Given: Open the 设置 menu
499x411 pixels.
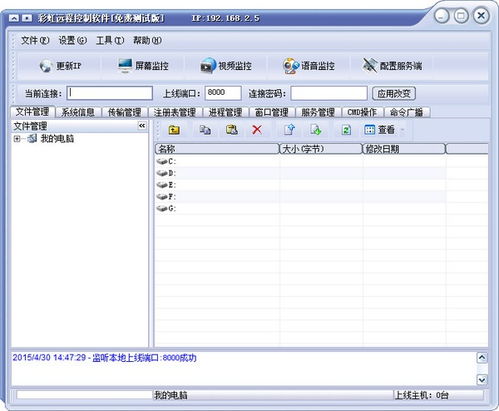Looking at the screenshot, I should point(72,40).
